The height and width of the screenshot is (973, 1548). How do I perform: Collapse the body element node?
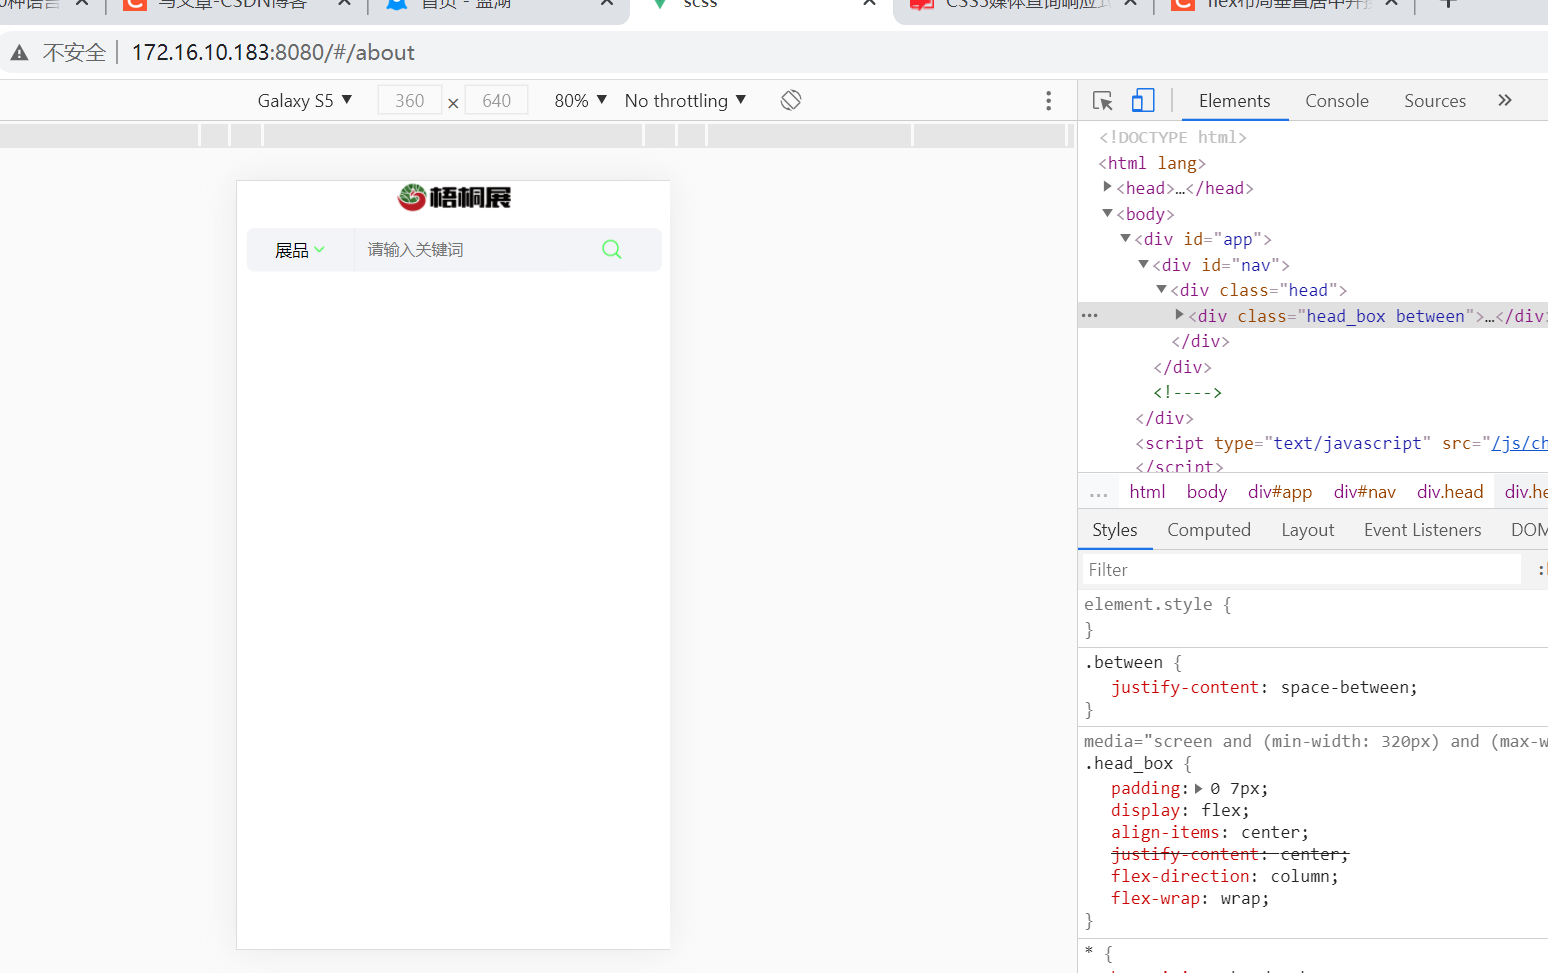pos(1107,213)
